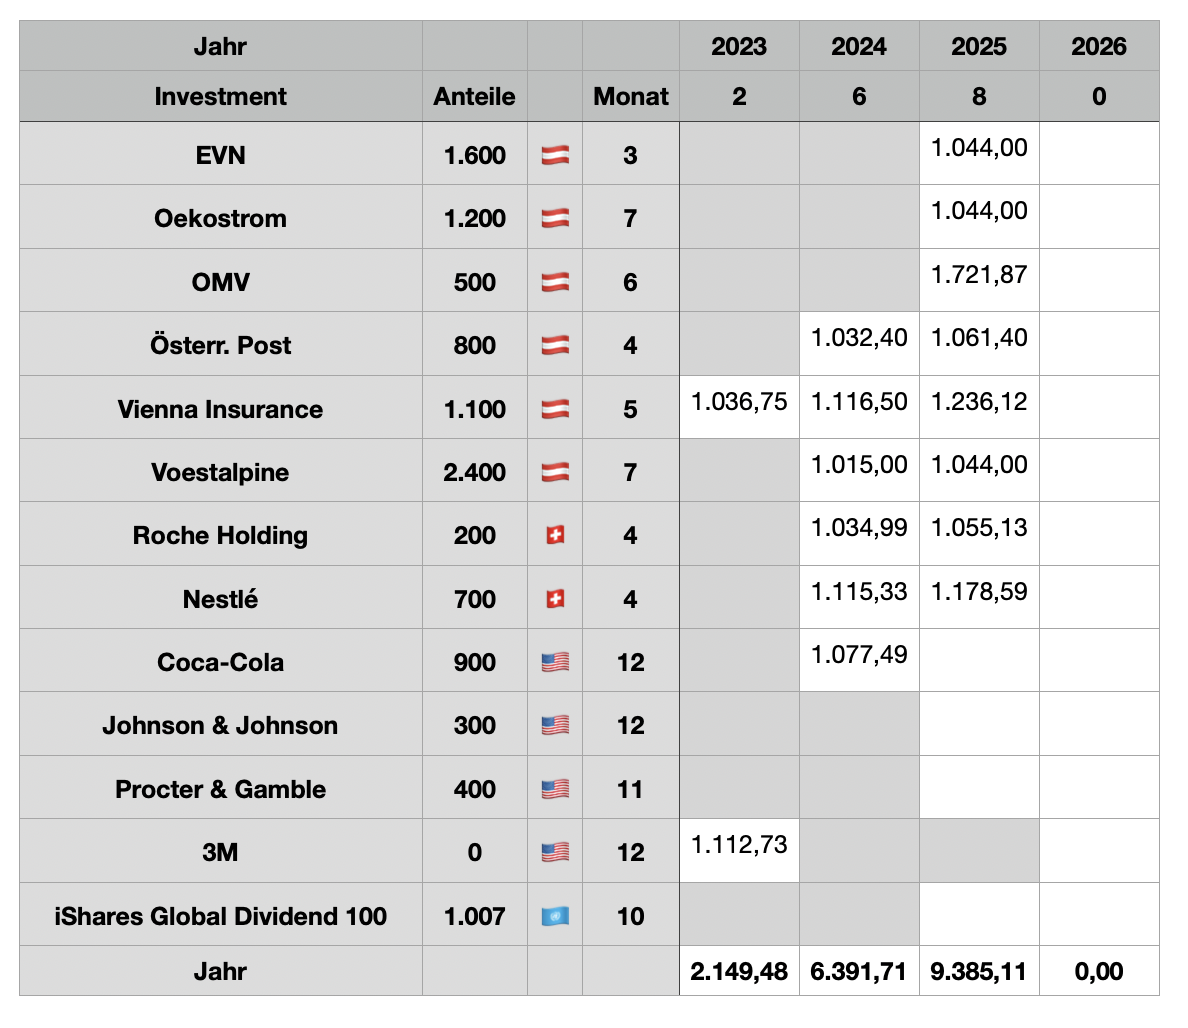Select the 2023 column header cell

click(739, 46)
